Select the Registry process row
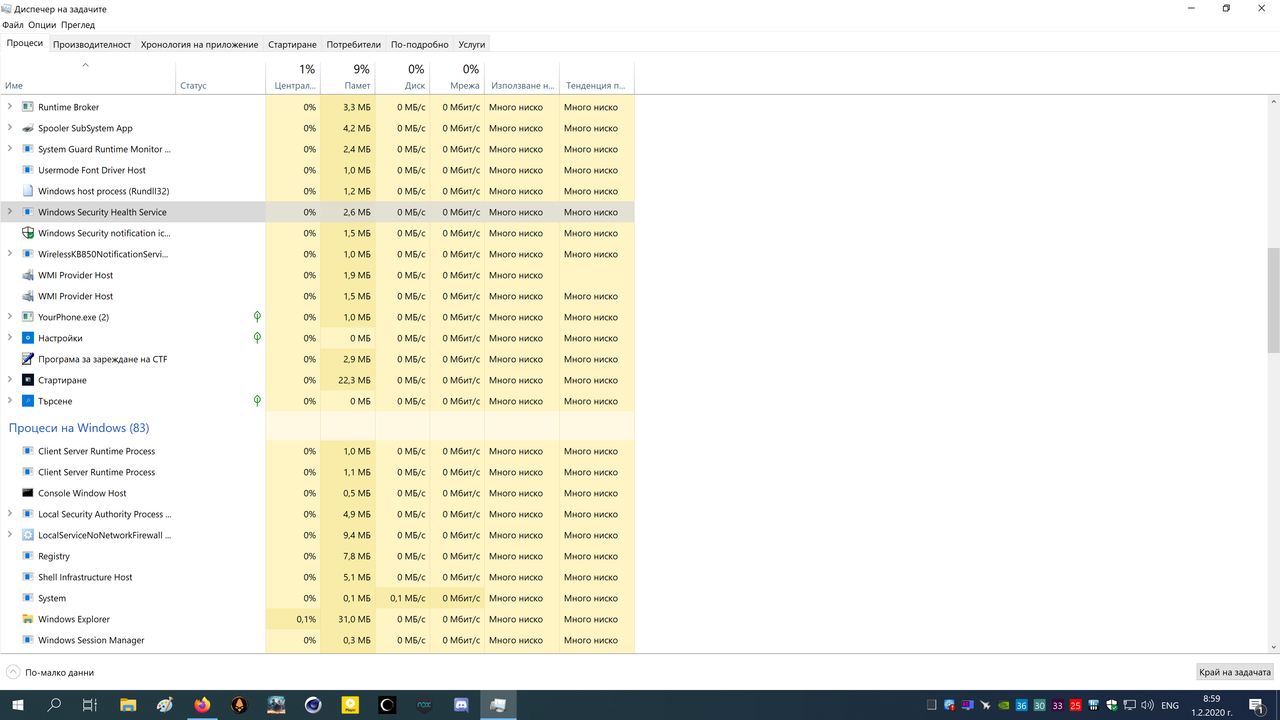The width and height of the screenshot is (1280, 720). click(317, 556)
